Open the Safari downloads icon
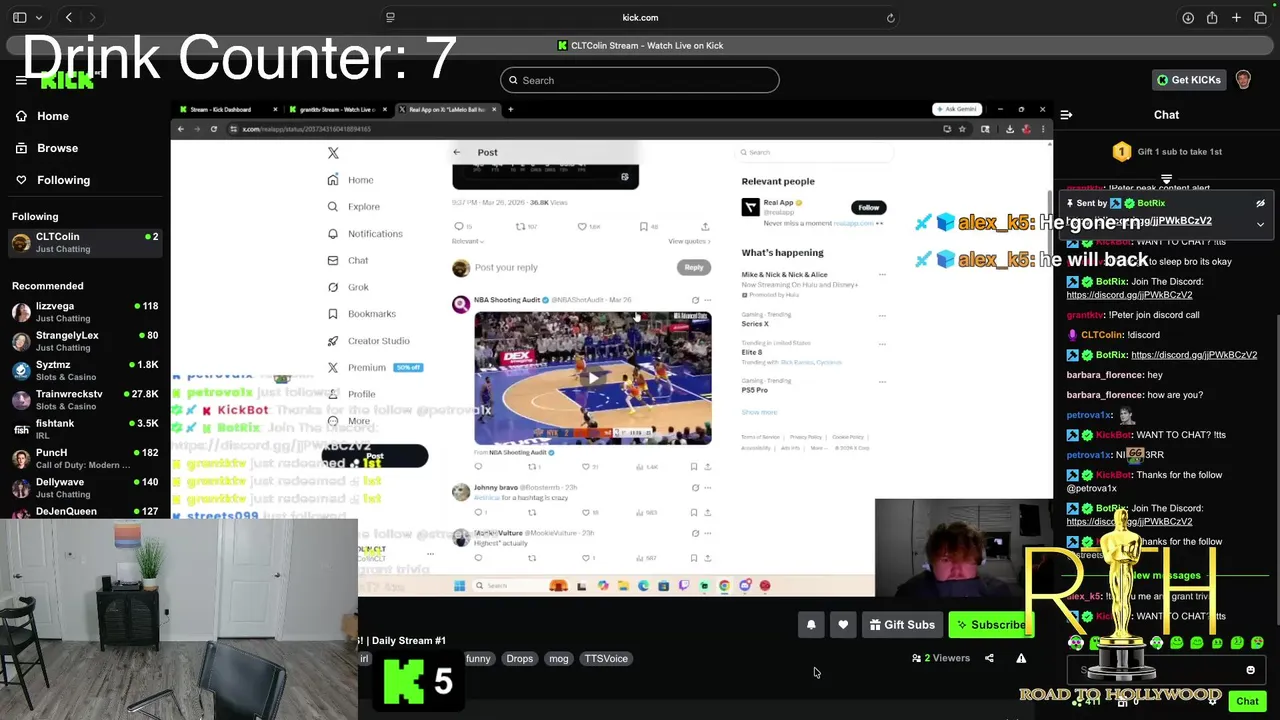Image resolution: width=1280 pixels, height=720 pixels. click(1188, 17)
